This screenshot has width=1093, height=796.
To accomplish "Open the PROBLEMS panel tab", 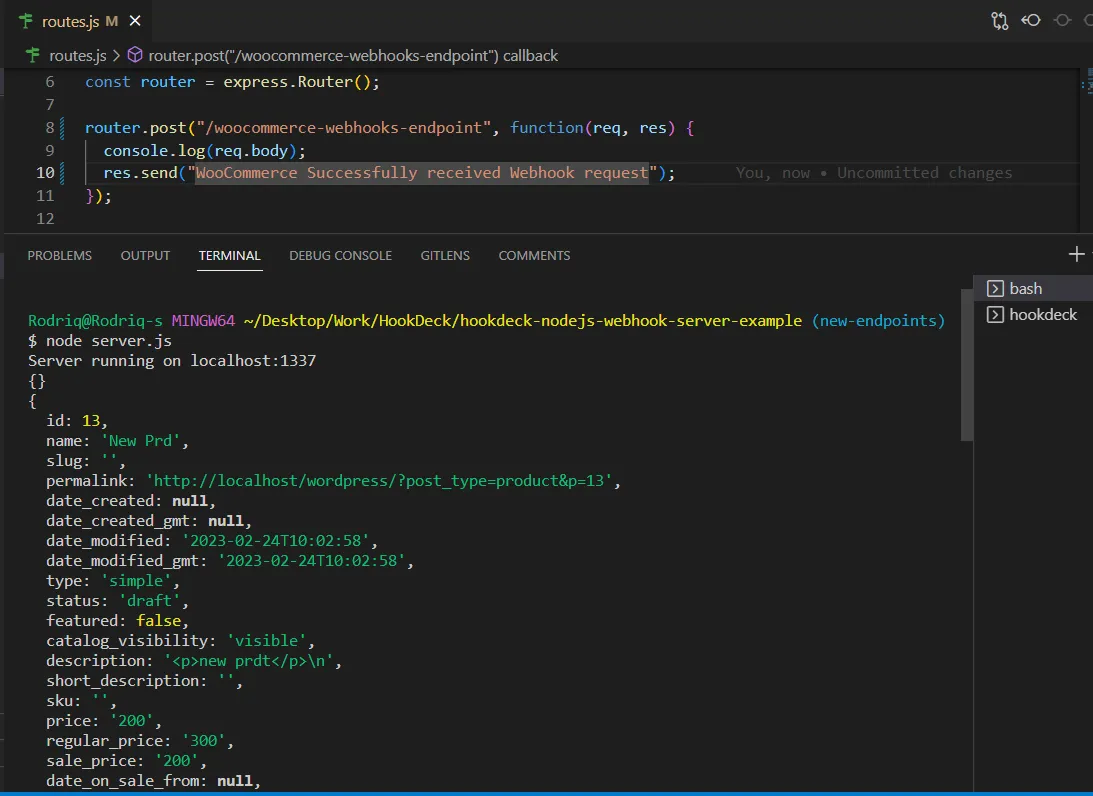I will (x=59, y=255).
